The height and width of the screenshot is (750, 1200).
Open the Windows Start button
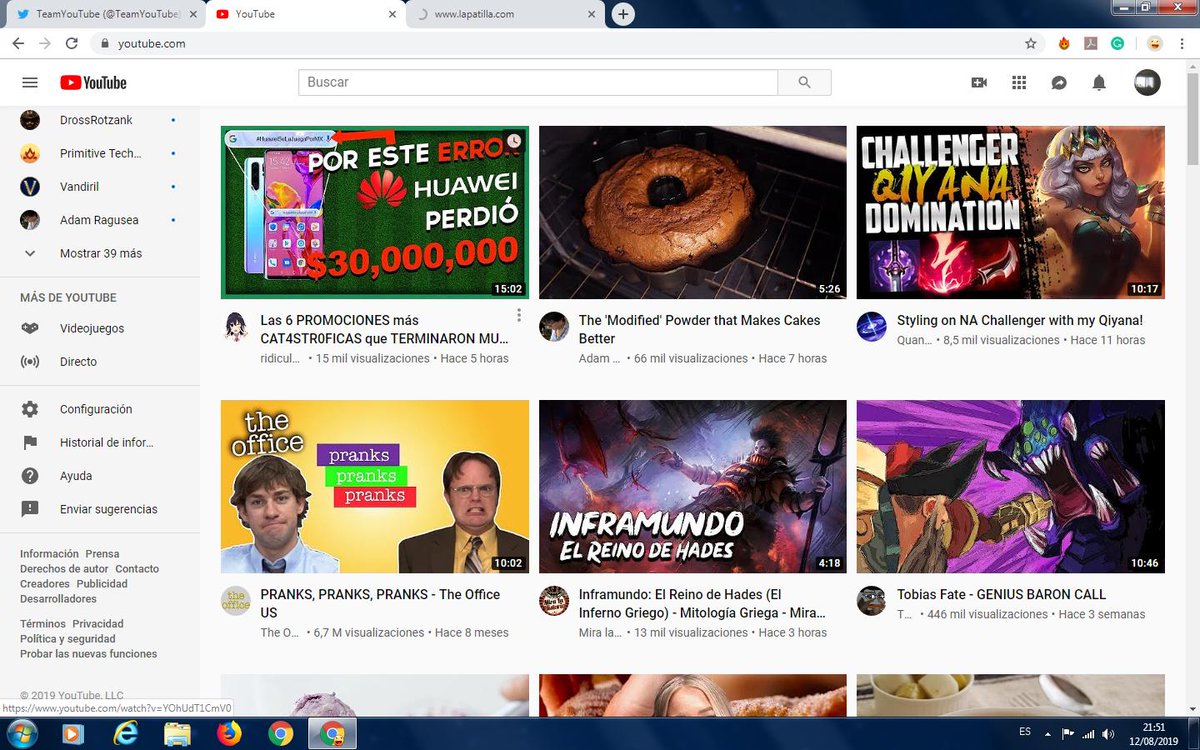pyautogui.click(x=21, y=734)
